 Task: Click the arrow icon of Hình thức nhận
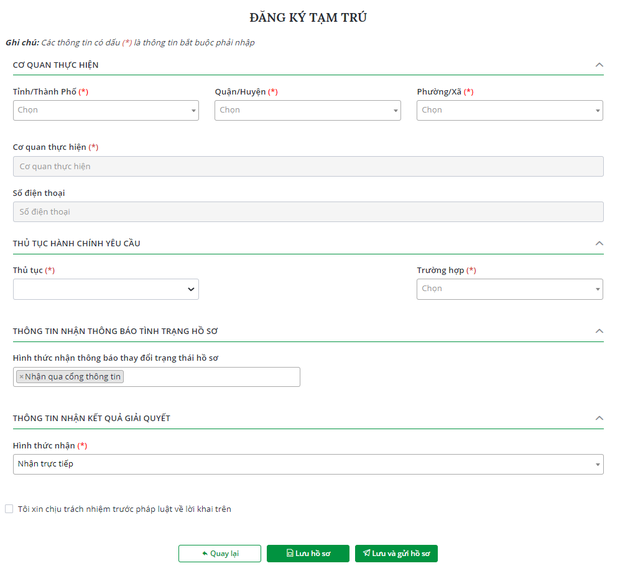pos(597,465)
